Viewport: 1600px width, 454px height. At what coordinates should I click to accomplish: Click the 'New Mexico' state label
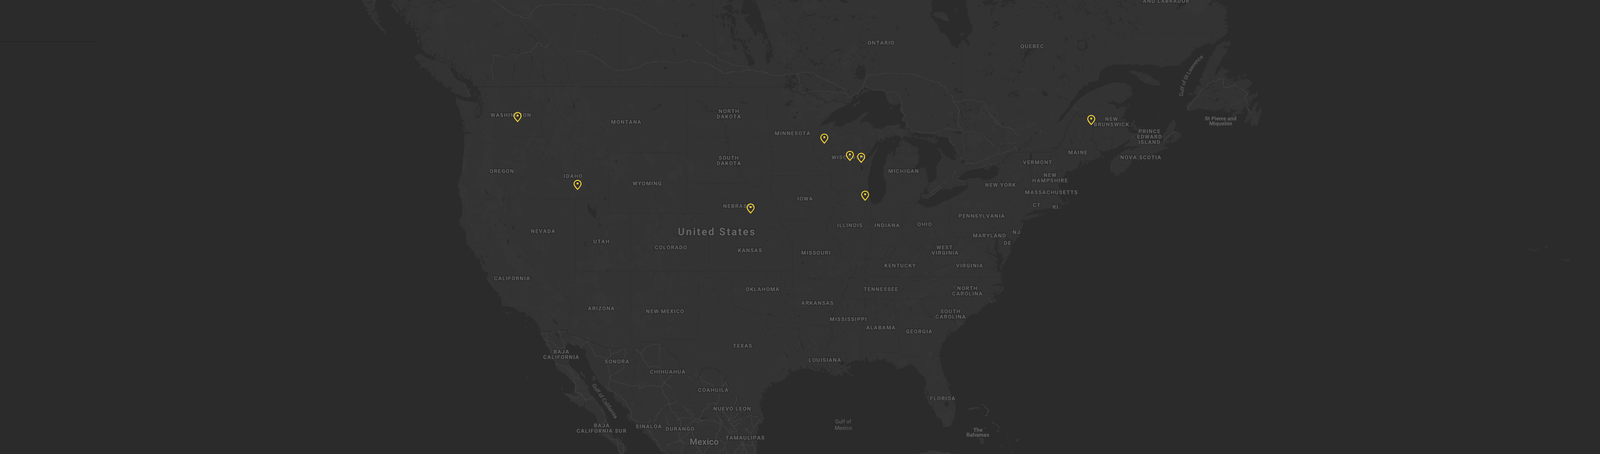[x=665, y=311]
